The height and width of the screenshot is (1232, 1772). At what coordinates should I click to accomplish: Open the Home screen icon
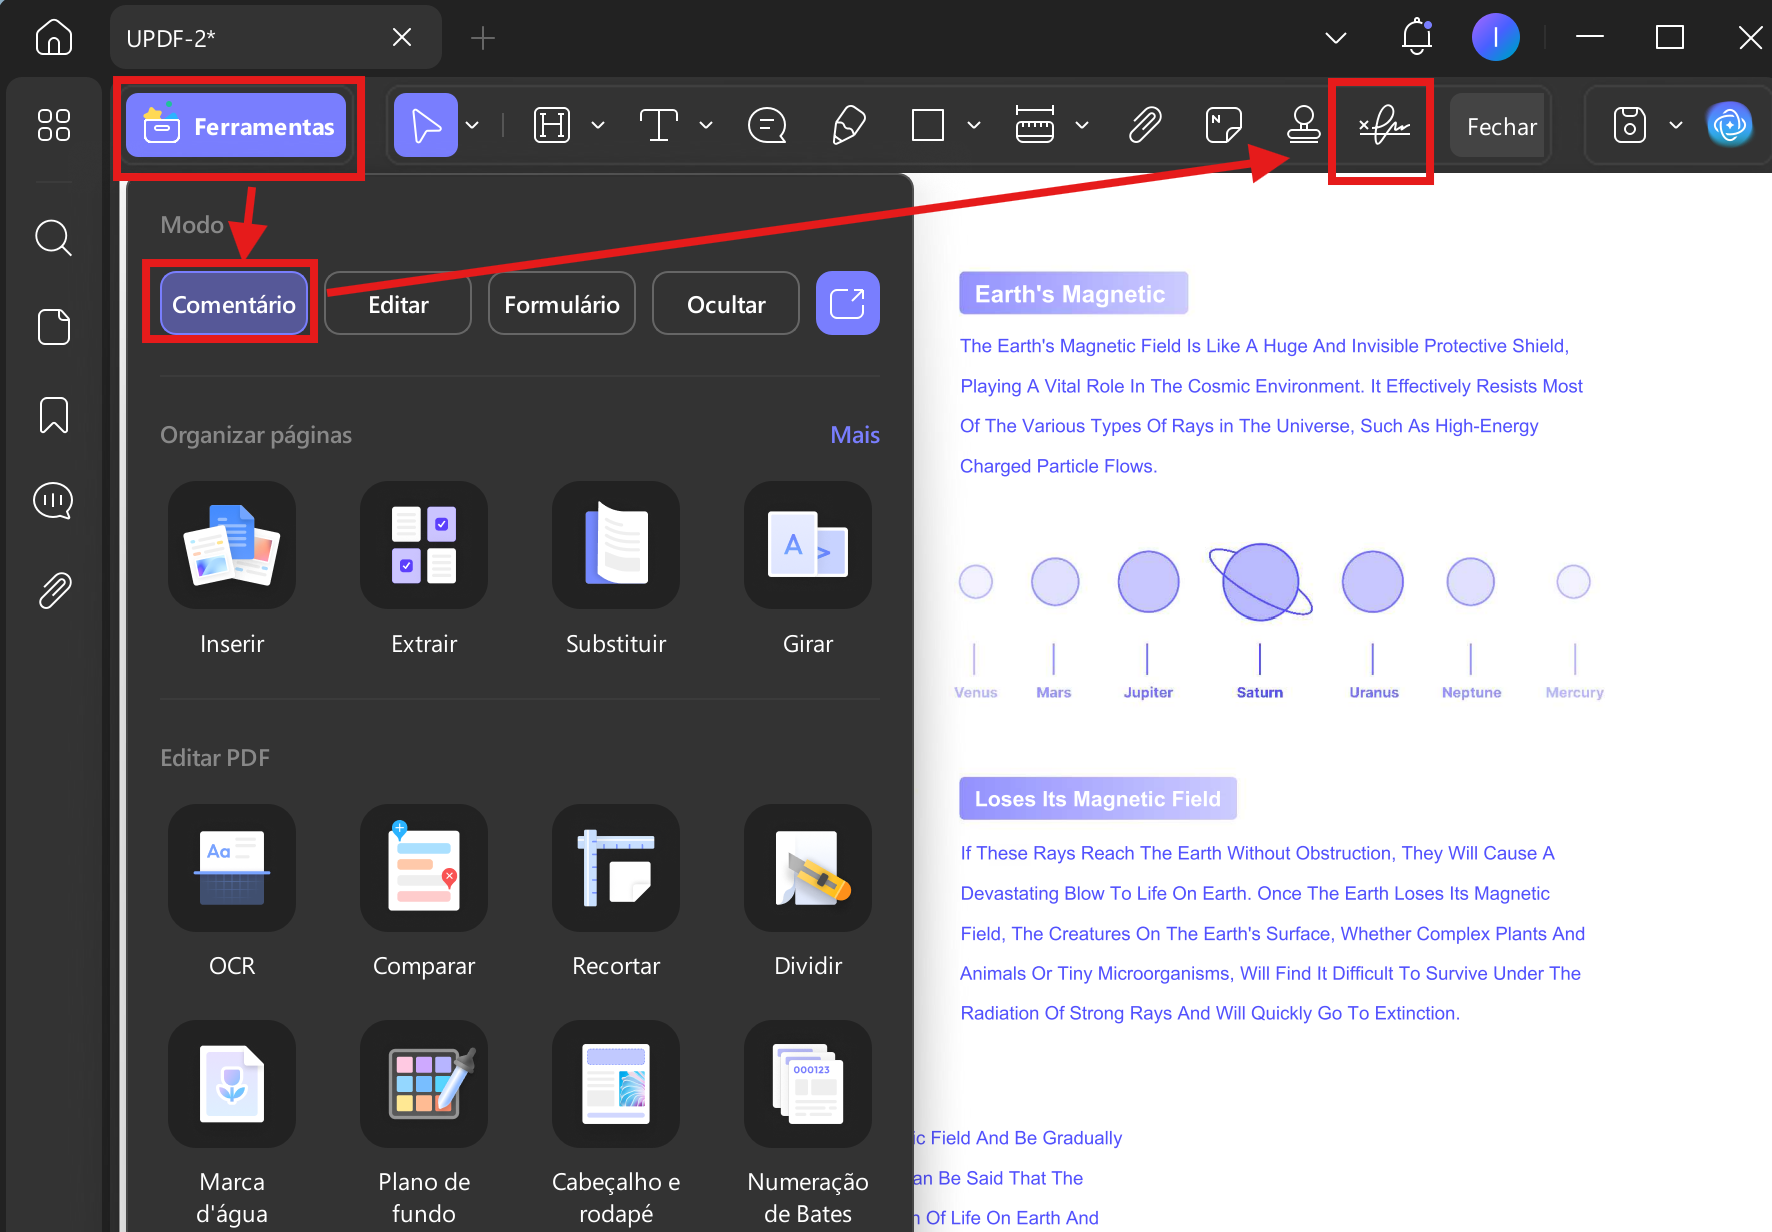pos(54,38)
